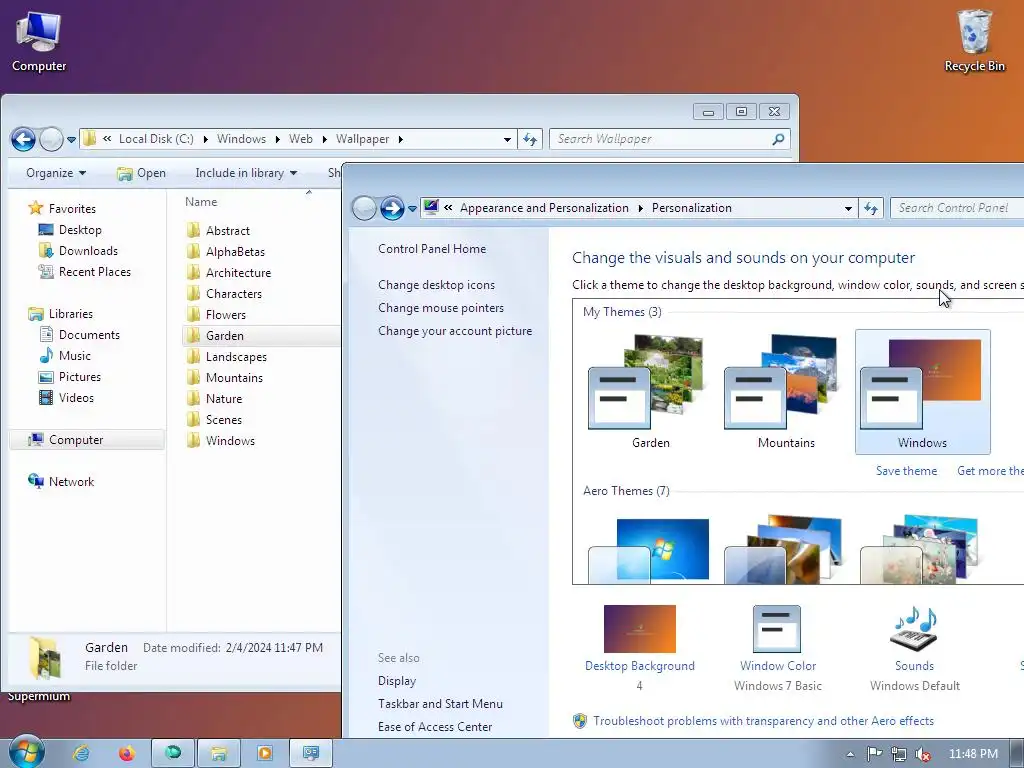Viewport: 1024px width, 768px height.
Task: Open the Music library
Action: tap(65, 356)
